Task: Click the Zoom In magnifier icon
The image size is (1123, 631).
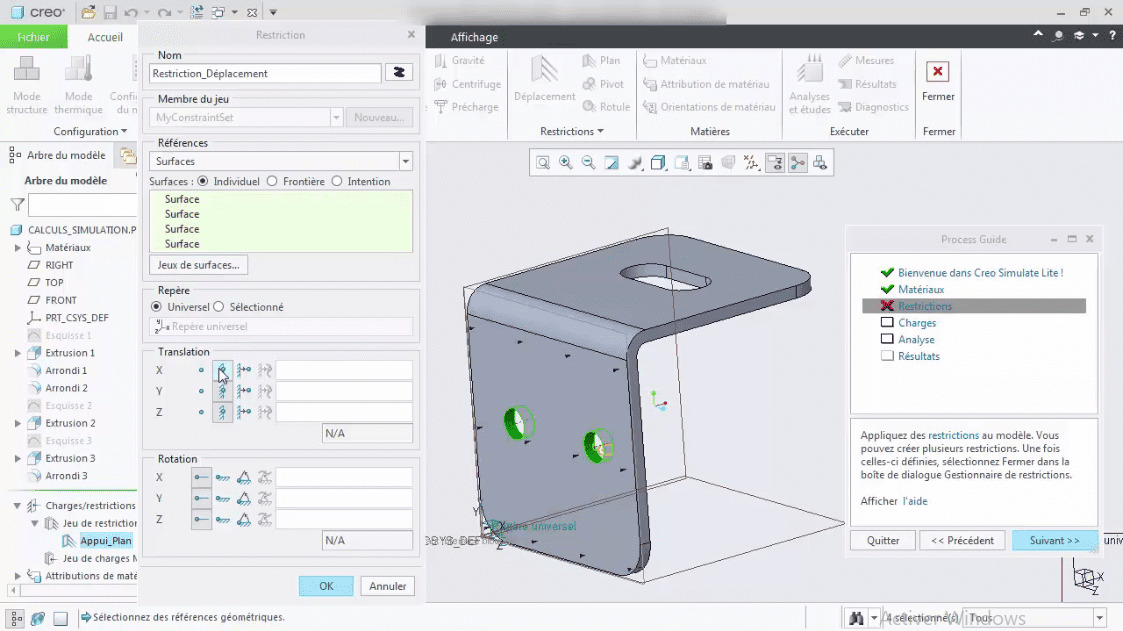Action: coord(566,162)
